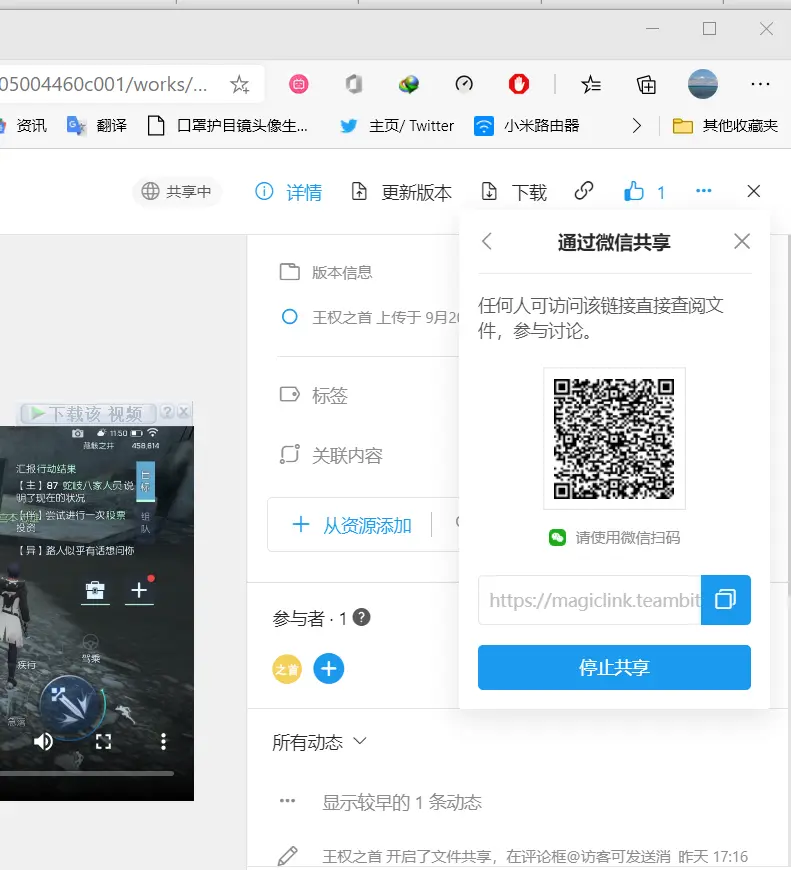The image size is (791, 870).
Task: Click the WeChat QR code image
Action: [x=614, y=438]
